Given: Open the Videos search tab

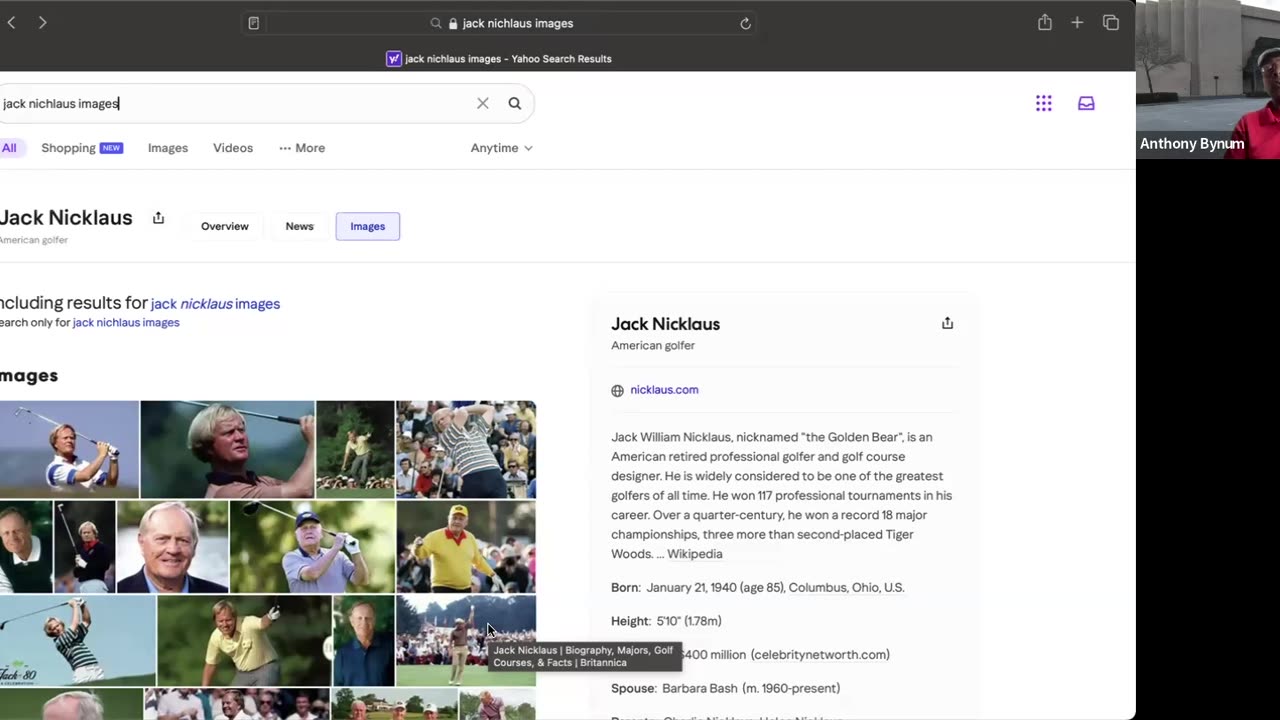Looking at the screenshot, I should [233, 148].
